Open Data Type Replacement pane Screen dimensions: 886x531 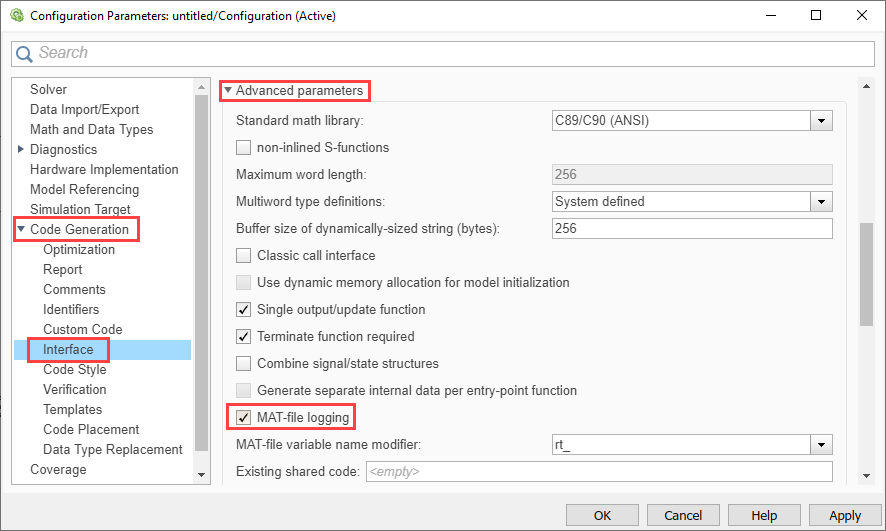point(113,450)
